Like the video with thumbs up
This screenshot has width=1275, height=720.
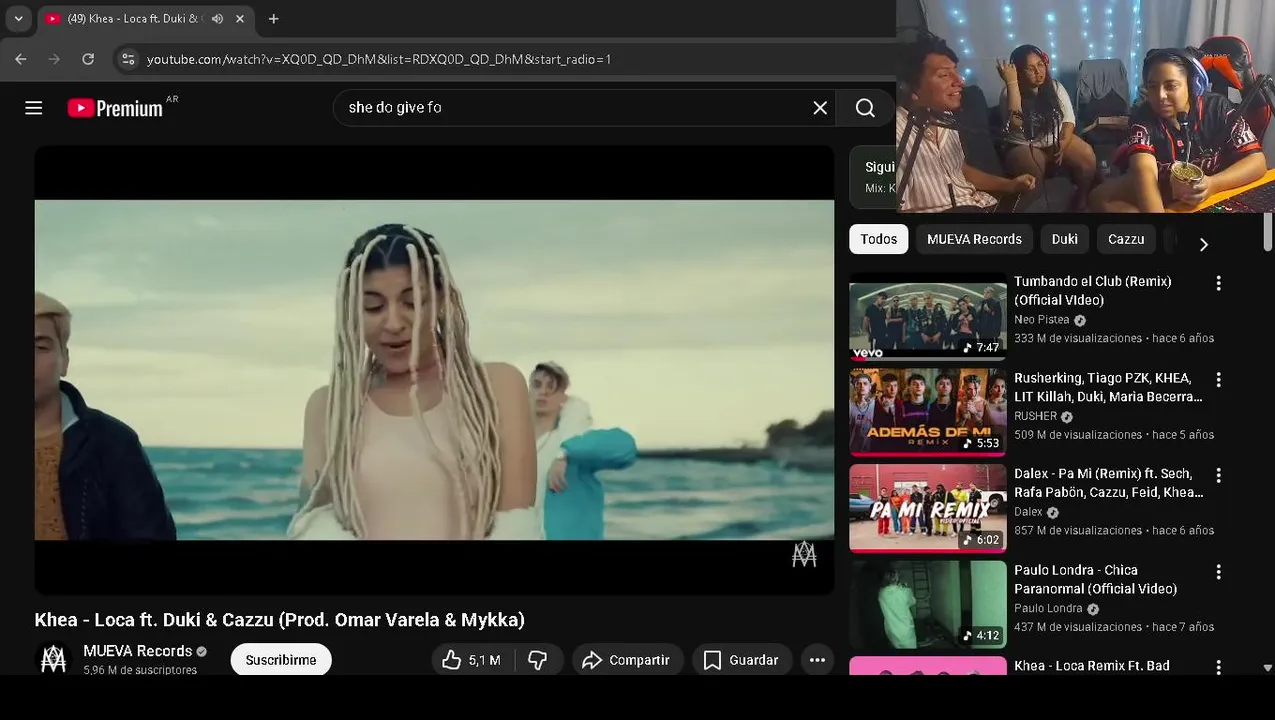point(471,660)
